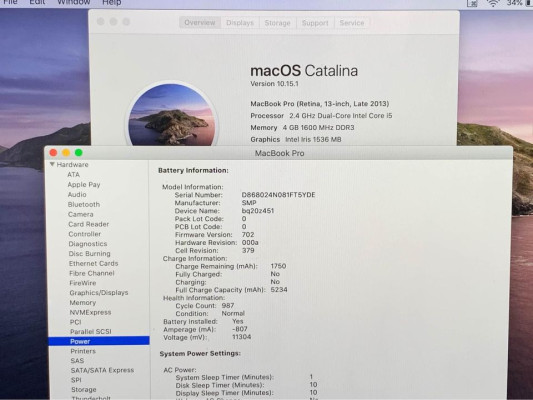This screenshot has width=533, height=400.
Task: Select Card Reader in the Hardware list
Action: pos(89,224)
